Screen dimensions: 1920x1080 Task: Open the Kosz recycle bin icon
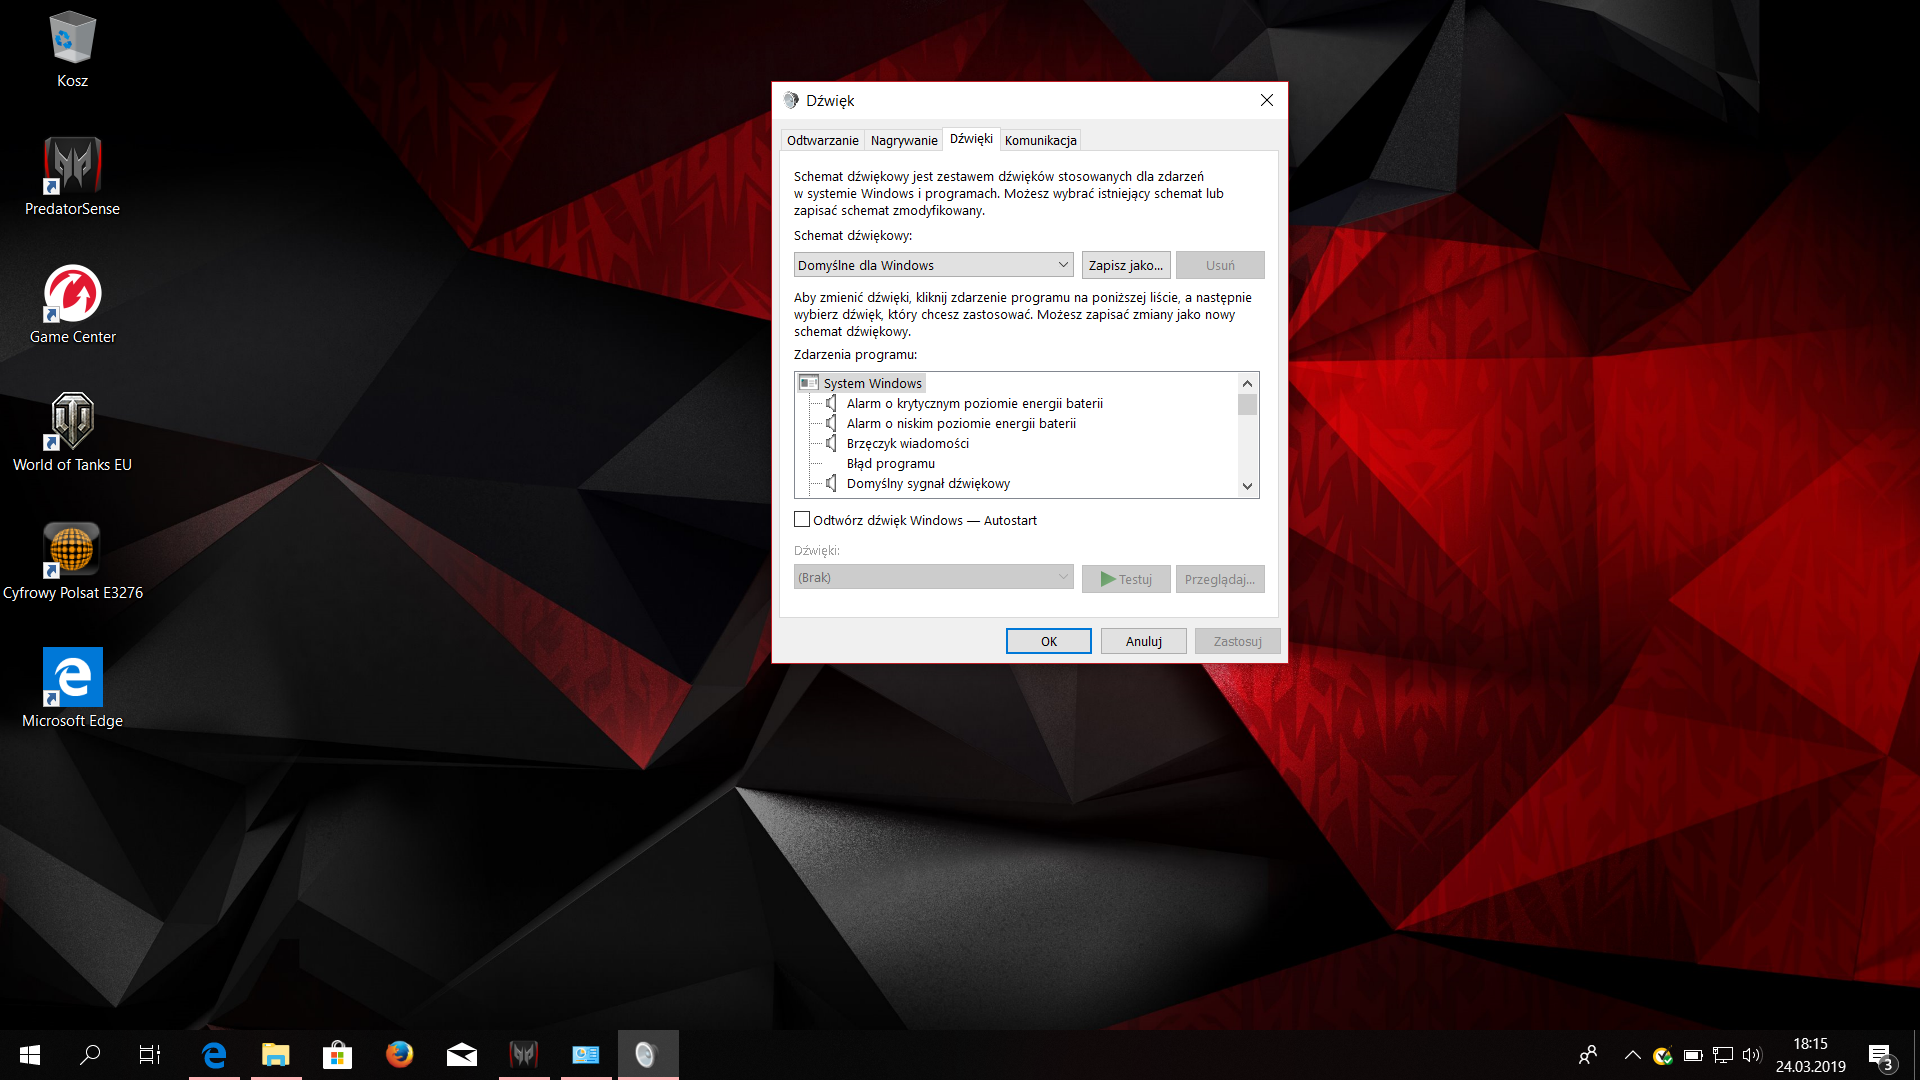[x=72, y=38]
